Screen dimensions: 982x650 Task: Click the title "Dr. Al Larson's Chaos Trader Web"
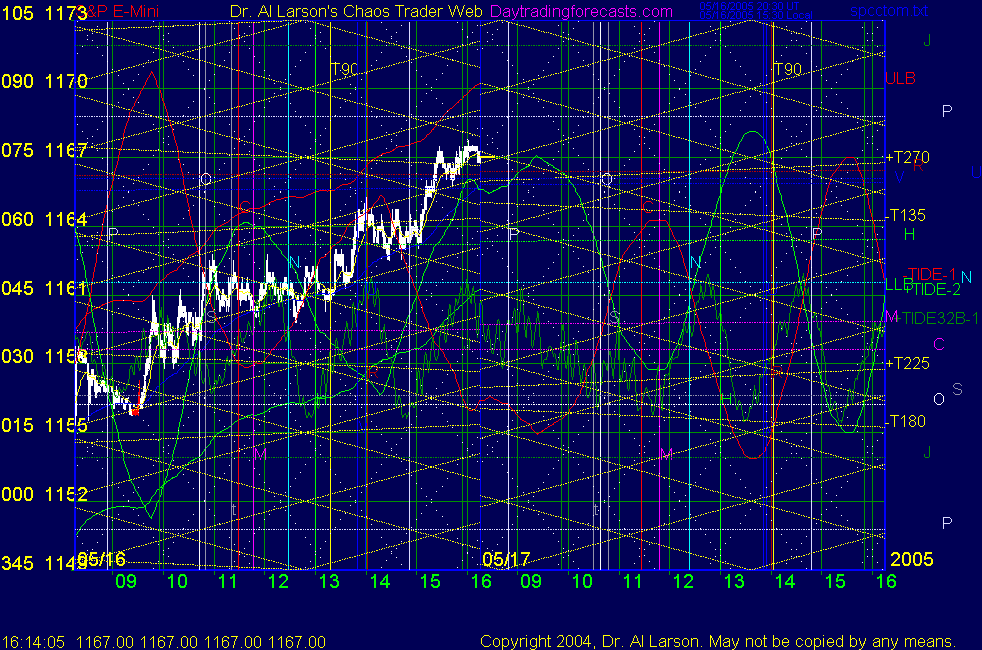356,11
